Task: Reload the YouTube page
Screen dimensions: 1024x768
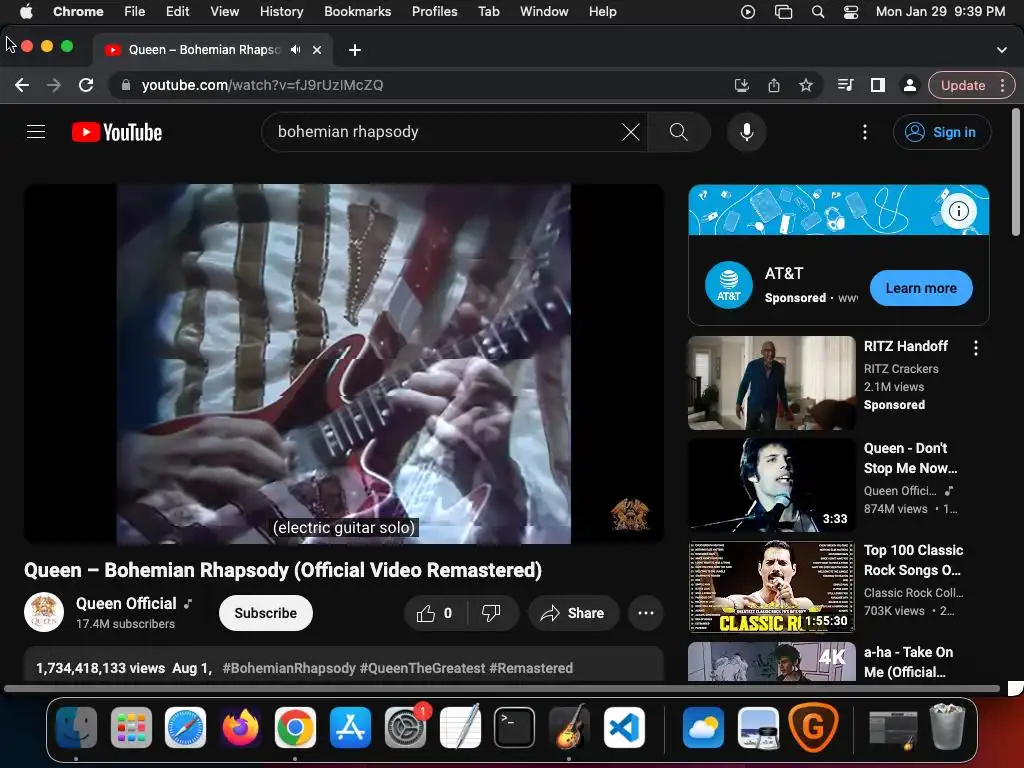Action: (x=86, y=85)
